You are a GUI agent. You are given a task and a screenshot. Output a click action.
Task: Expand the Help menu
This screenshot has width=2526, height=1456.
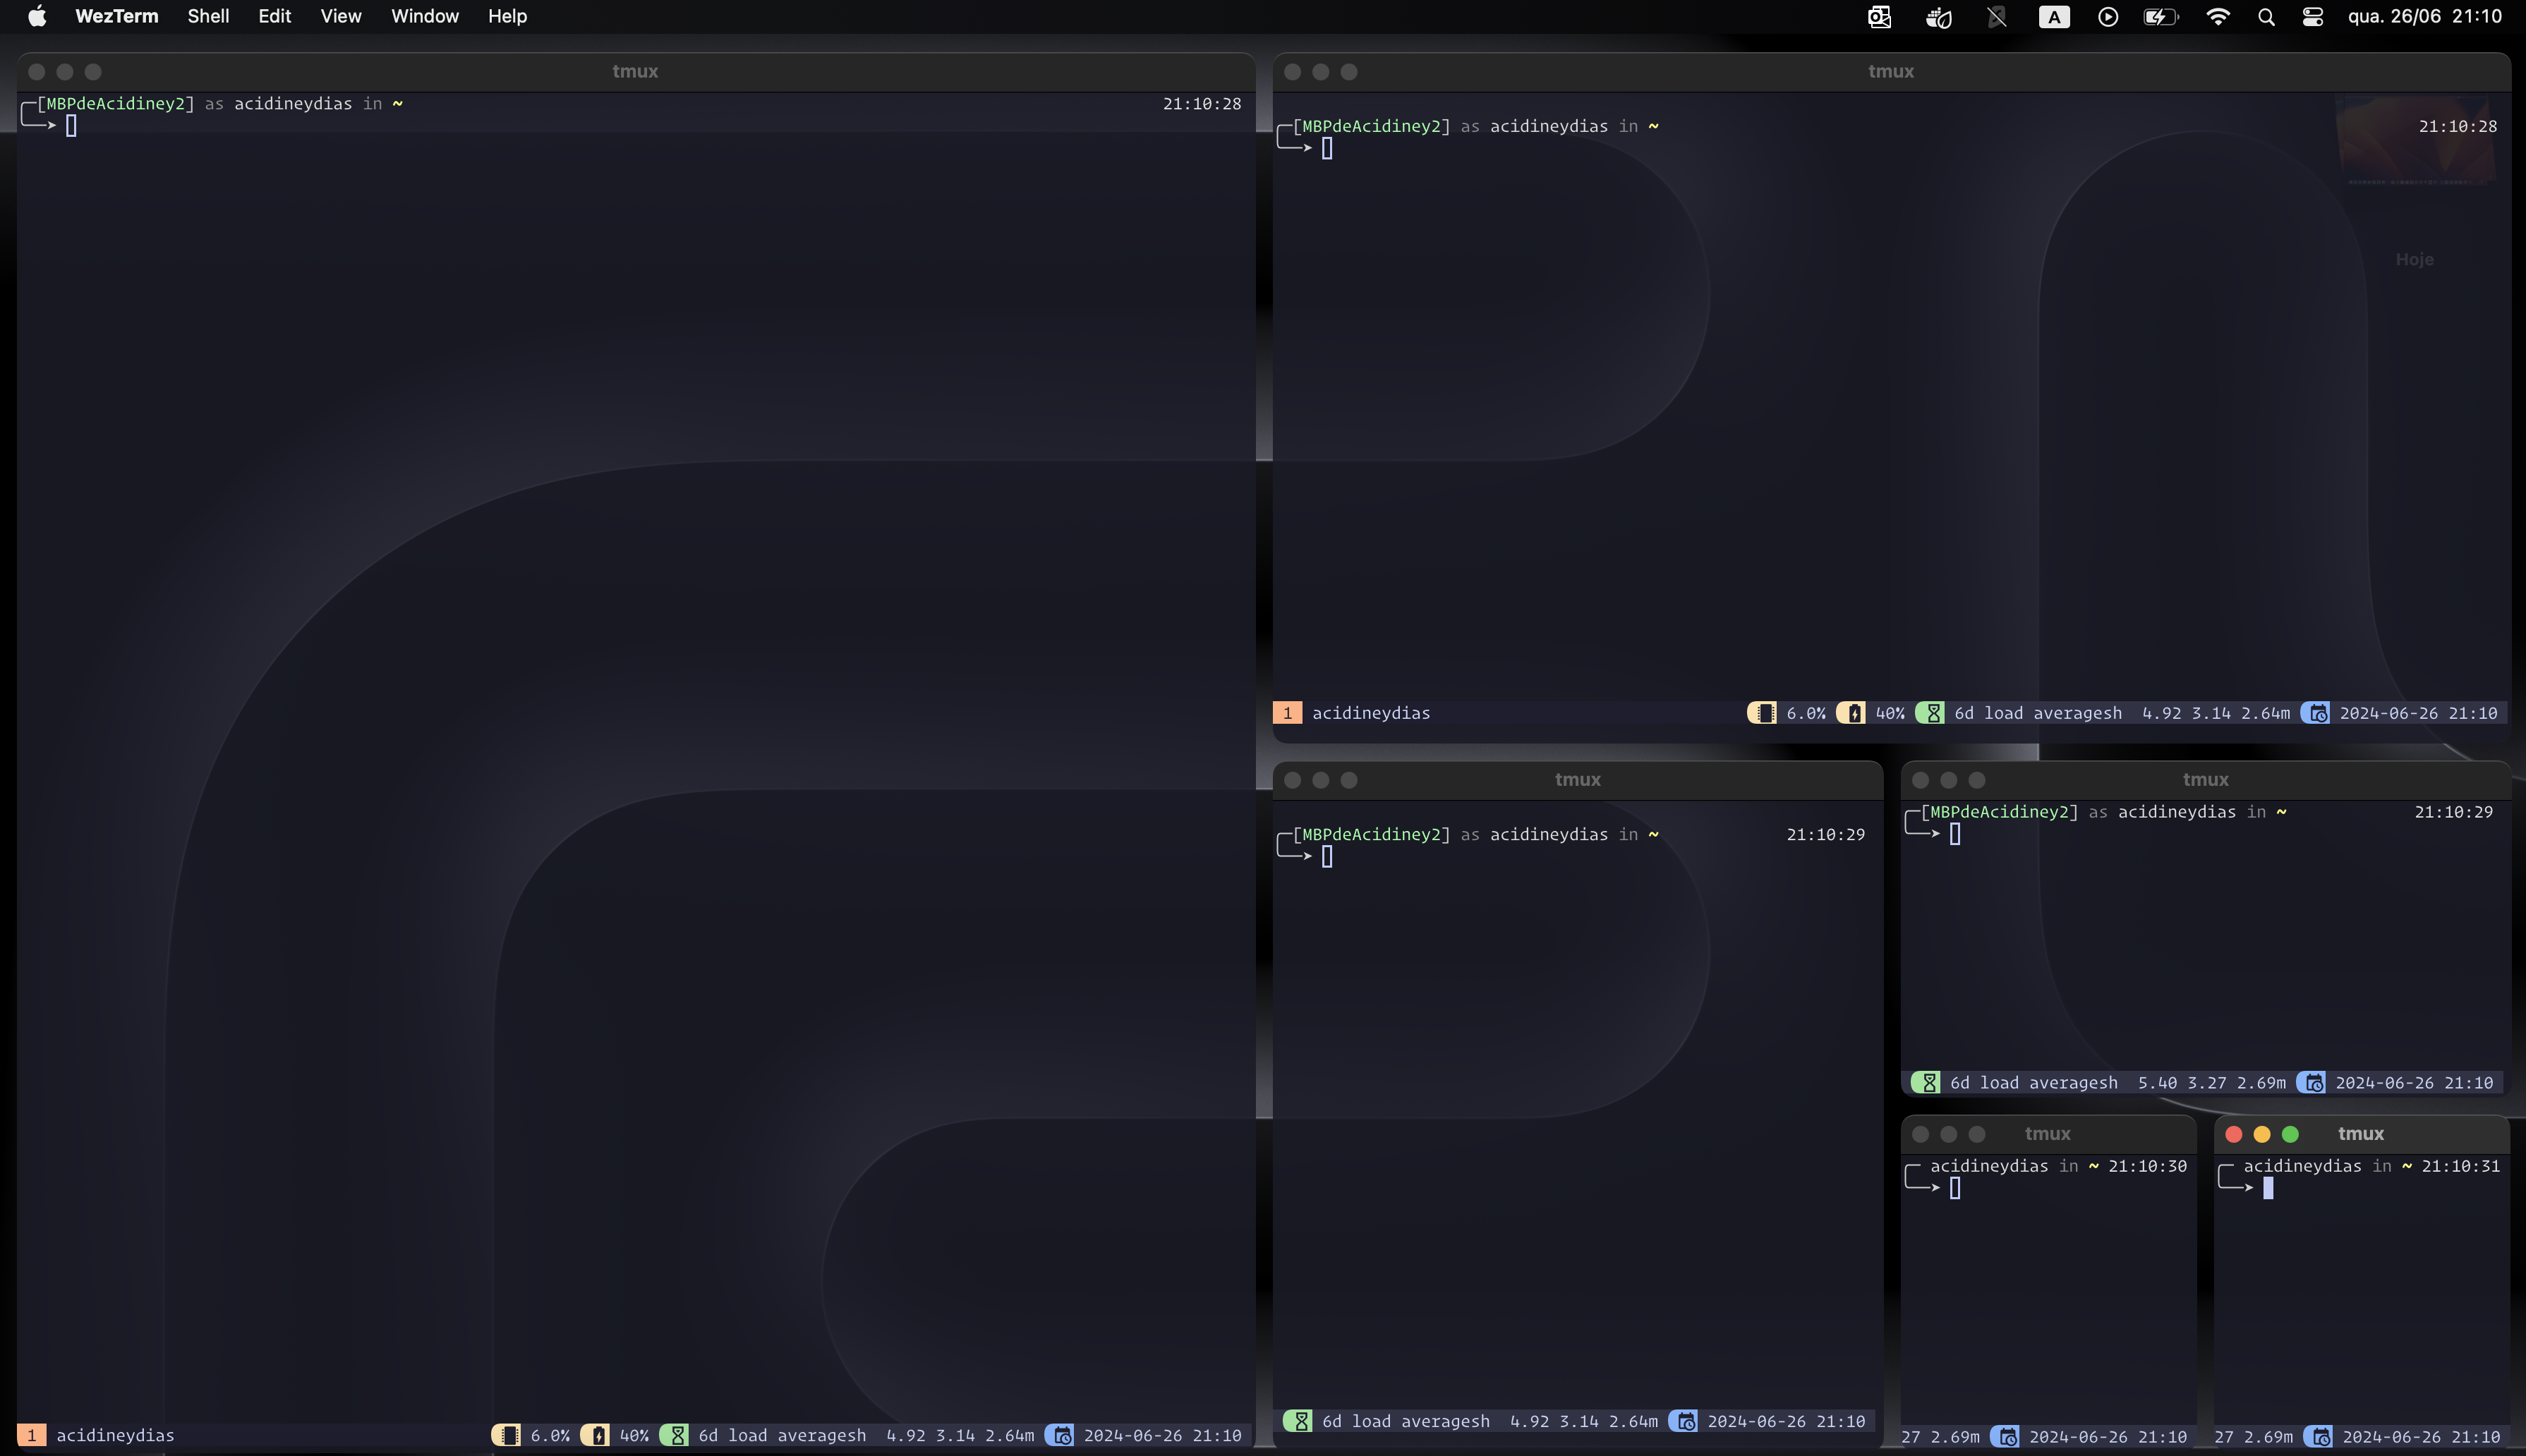[x=507, y=17]
